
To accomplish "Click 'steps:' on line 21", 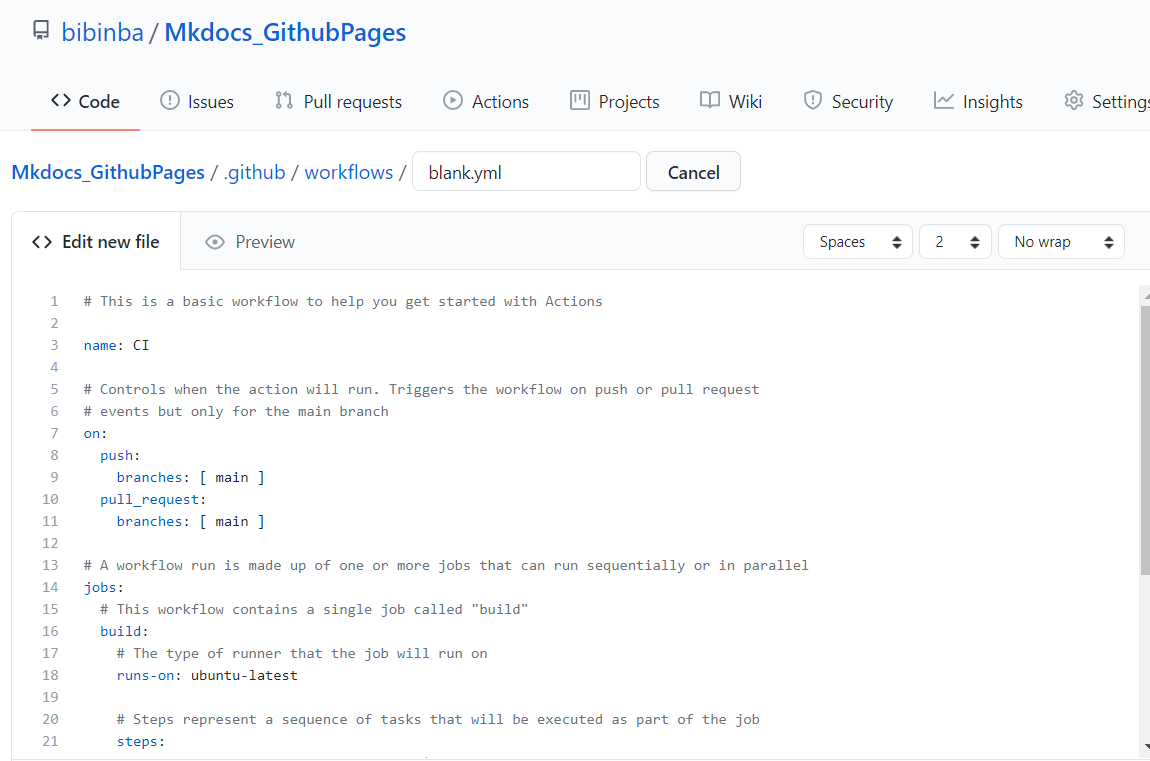I will (141, 741).
